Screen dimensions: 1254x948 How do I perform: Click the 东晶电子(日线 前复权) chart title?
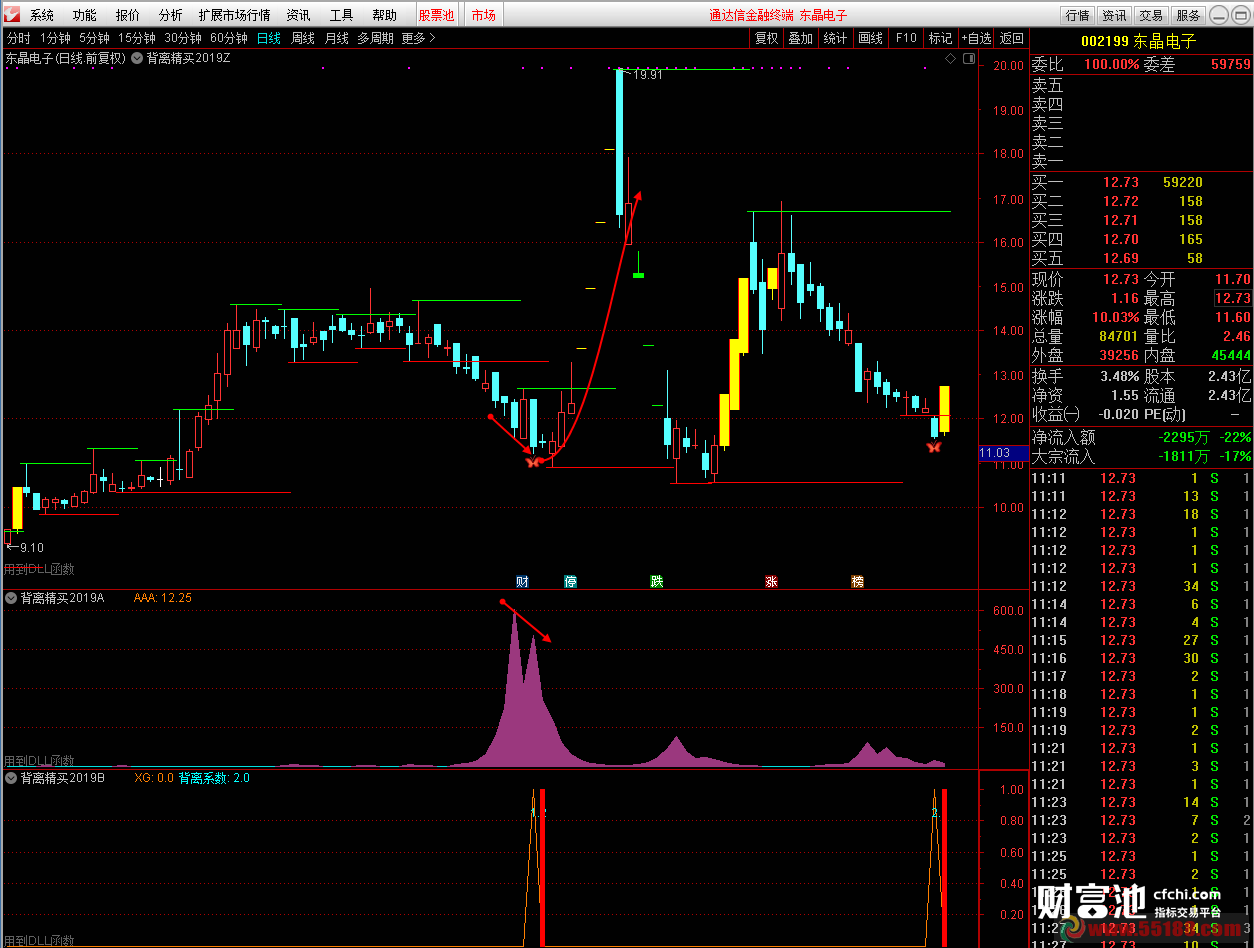coord(66,58)
